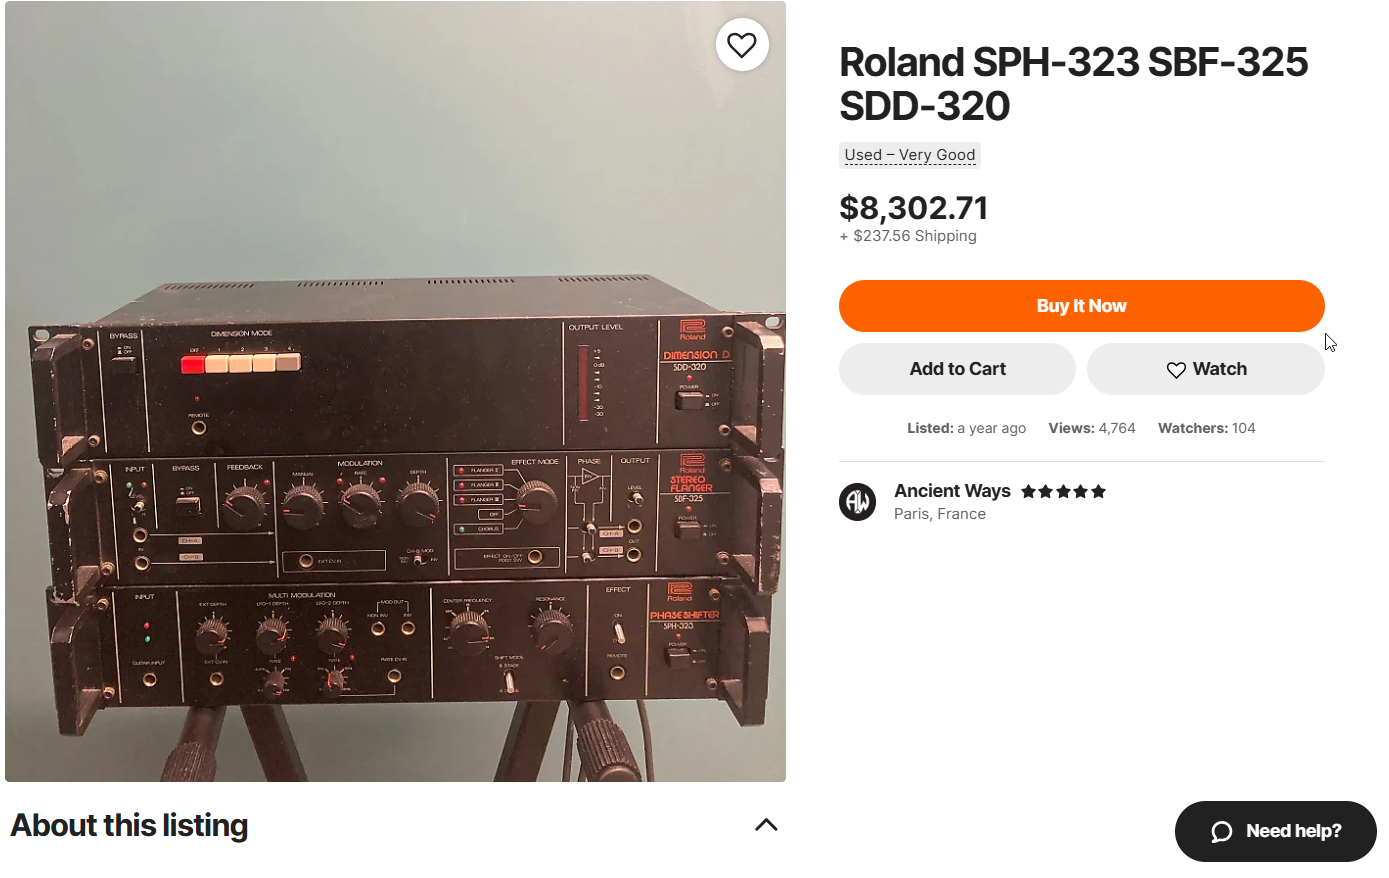The width and height of the screenshot is (1389, 878).
Task: Add the Roland rack units to cart
Action: coord(957,369)
